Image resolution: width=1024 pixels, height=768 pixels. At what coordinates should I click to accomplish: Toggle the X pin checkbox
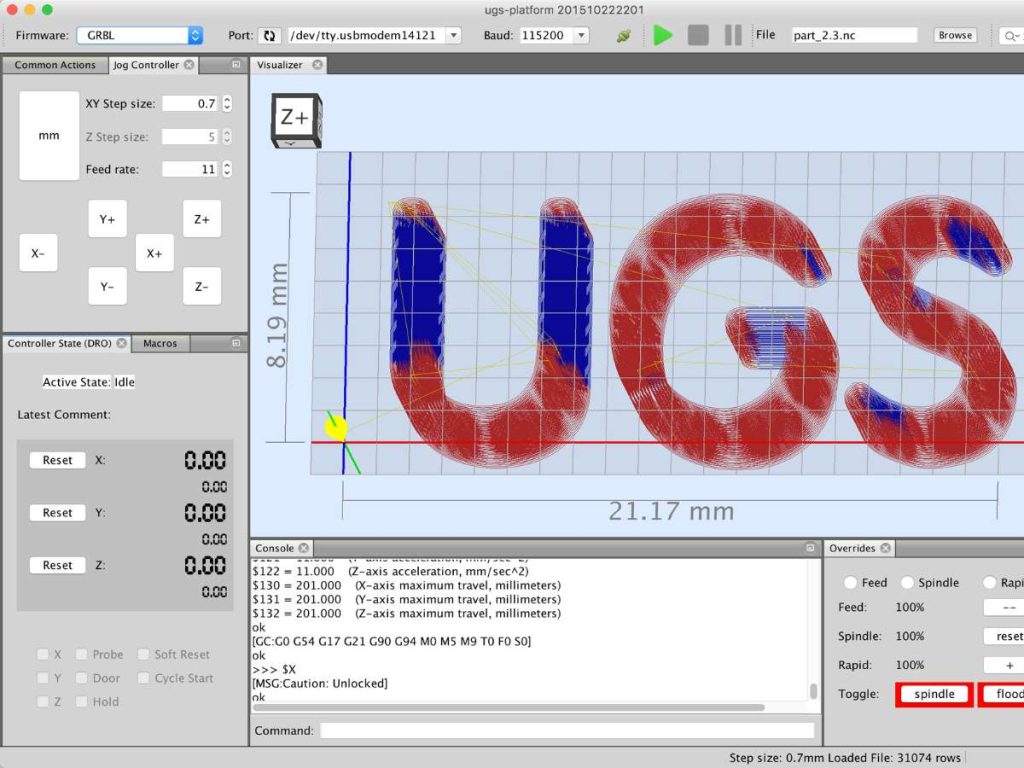[42, 654]
